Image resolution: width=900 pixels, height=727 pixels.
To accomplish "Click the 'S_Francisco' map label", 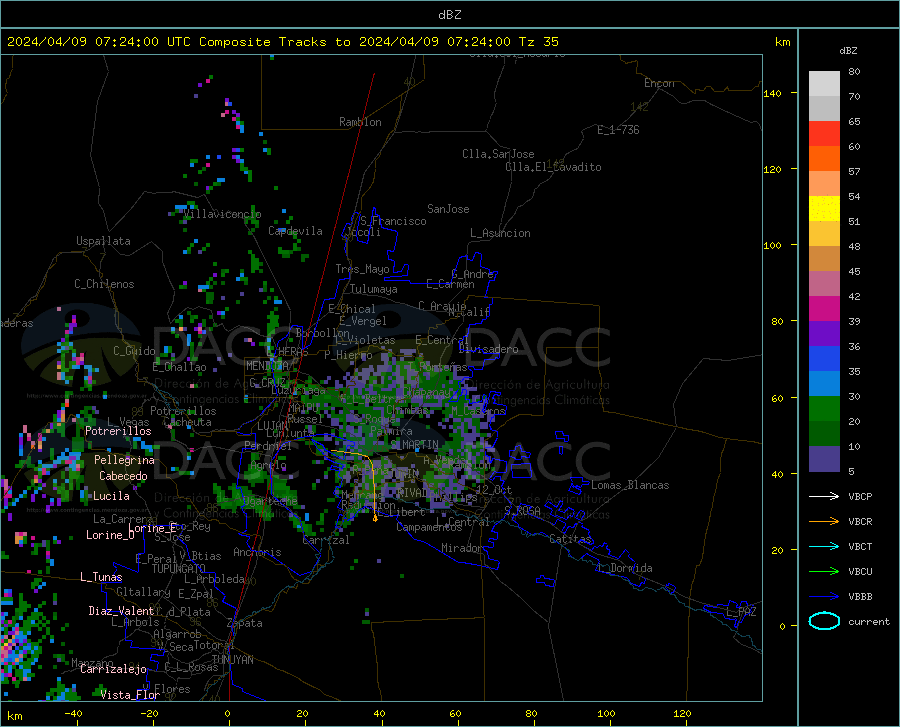I will coord(393,221).
